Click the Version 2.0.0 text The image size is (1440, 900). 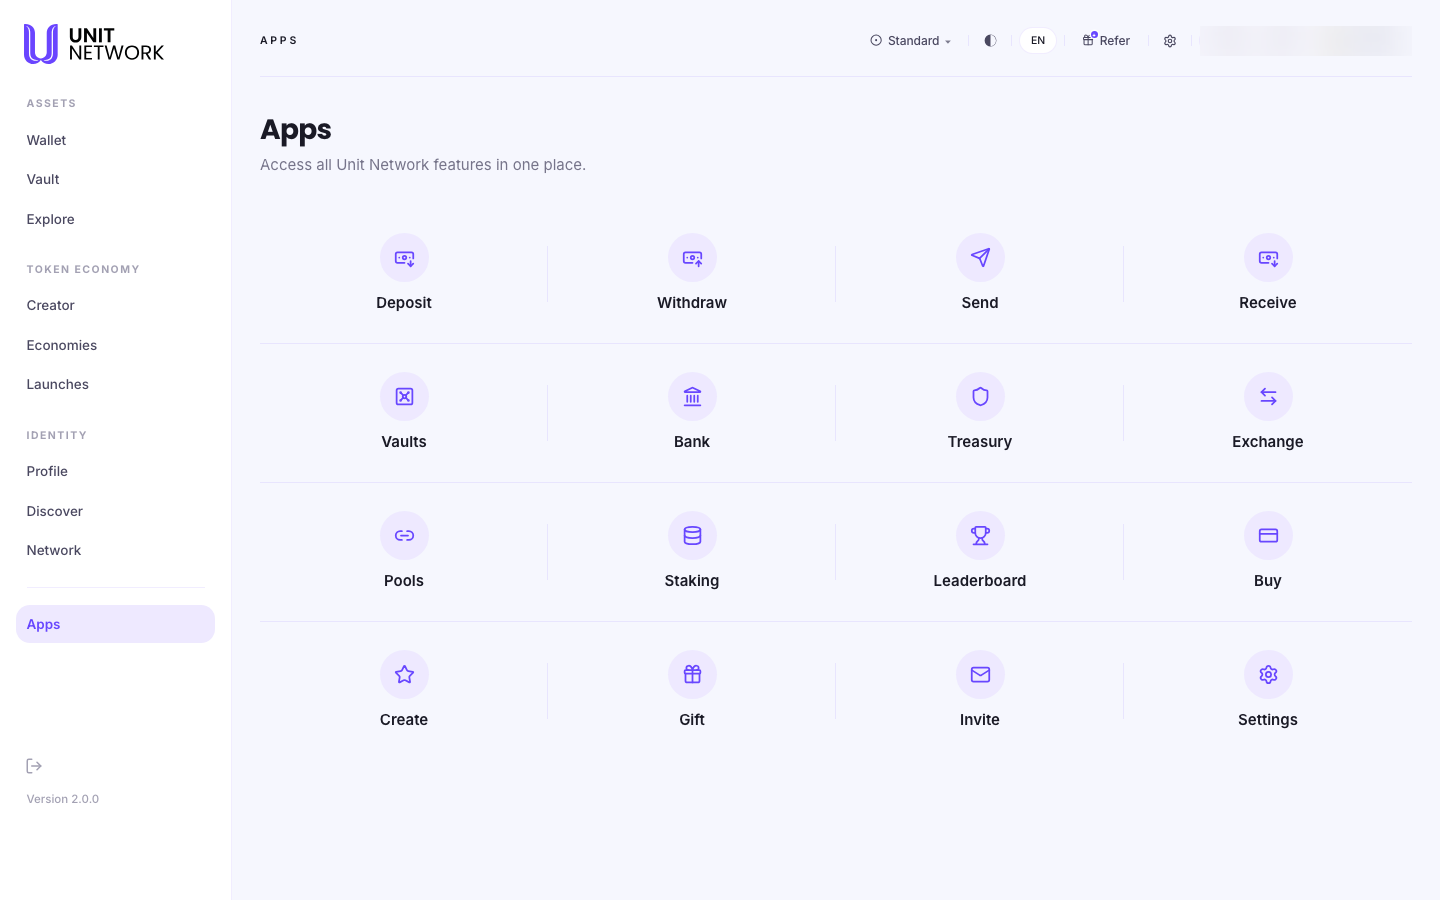63,799
